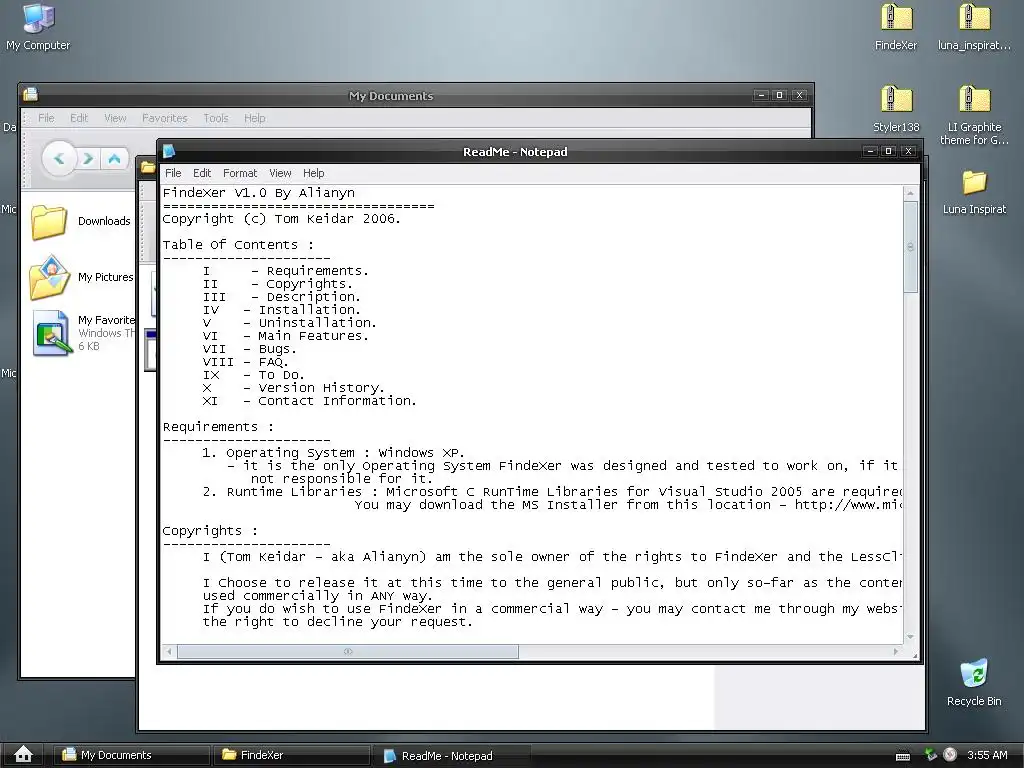This screenshot has width=1024, height=768.
Task: Open File menu in My Documents
Action: pos(46,118)
